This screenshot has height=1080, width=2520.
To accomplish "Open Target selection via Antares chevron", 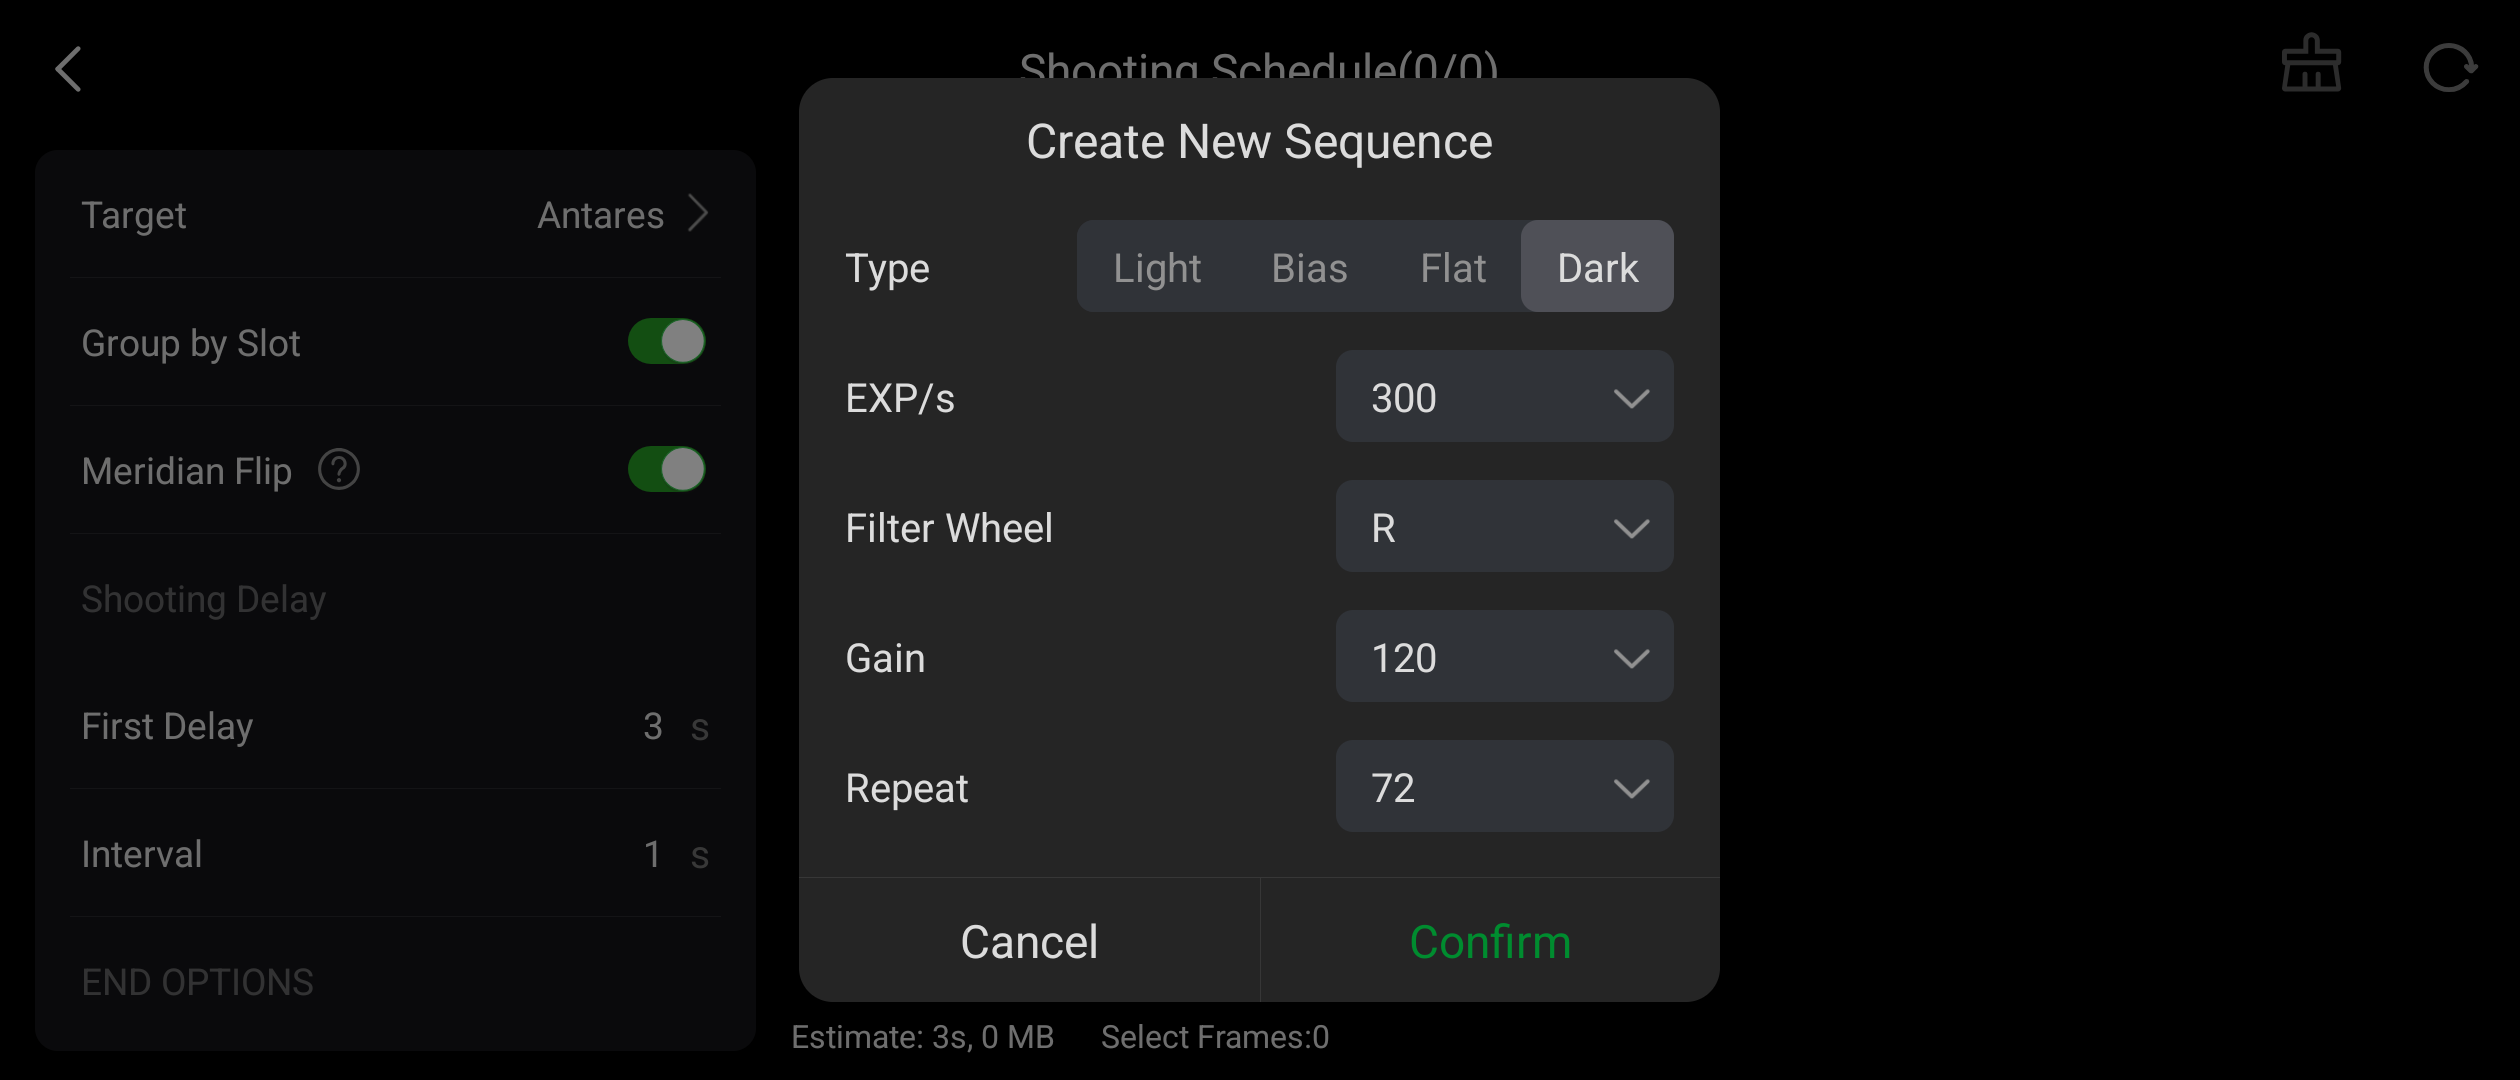I will tap(699, 214).
